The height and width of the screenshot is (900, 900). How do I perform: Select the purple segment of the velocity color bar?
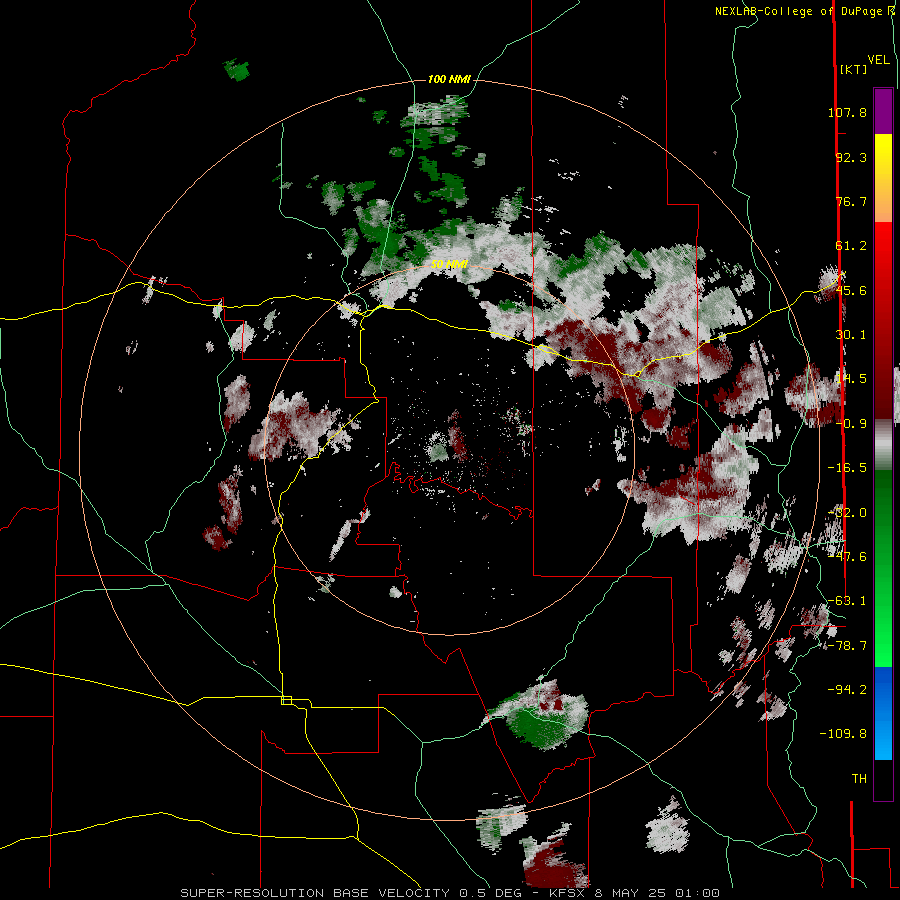coord(883,111)
